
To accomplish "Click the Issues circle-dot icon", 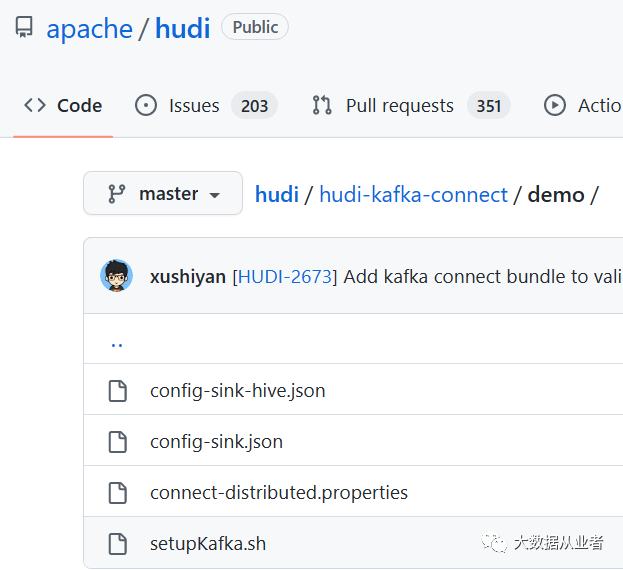I will (146, 106).
